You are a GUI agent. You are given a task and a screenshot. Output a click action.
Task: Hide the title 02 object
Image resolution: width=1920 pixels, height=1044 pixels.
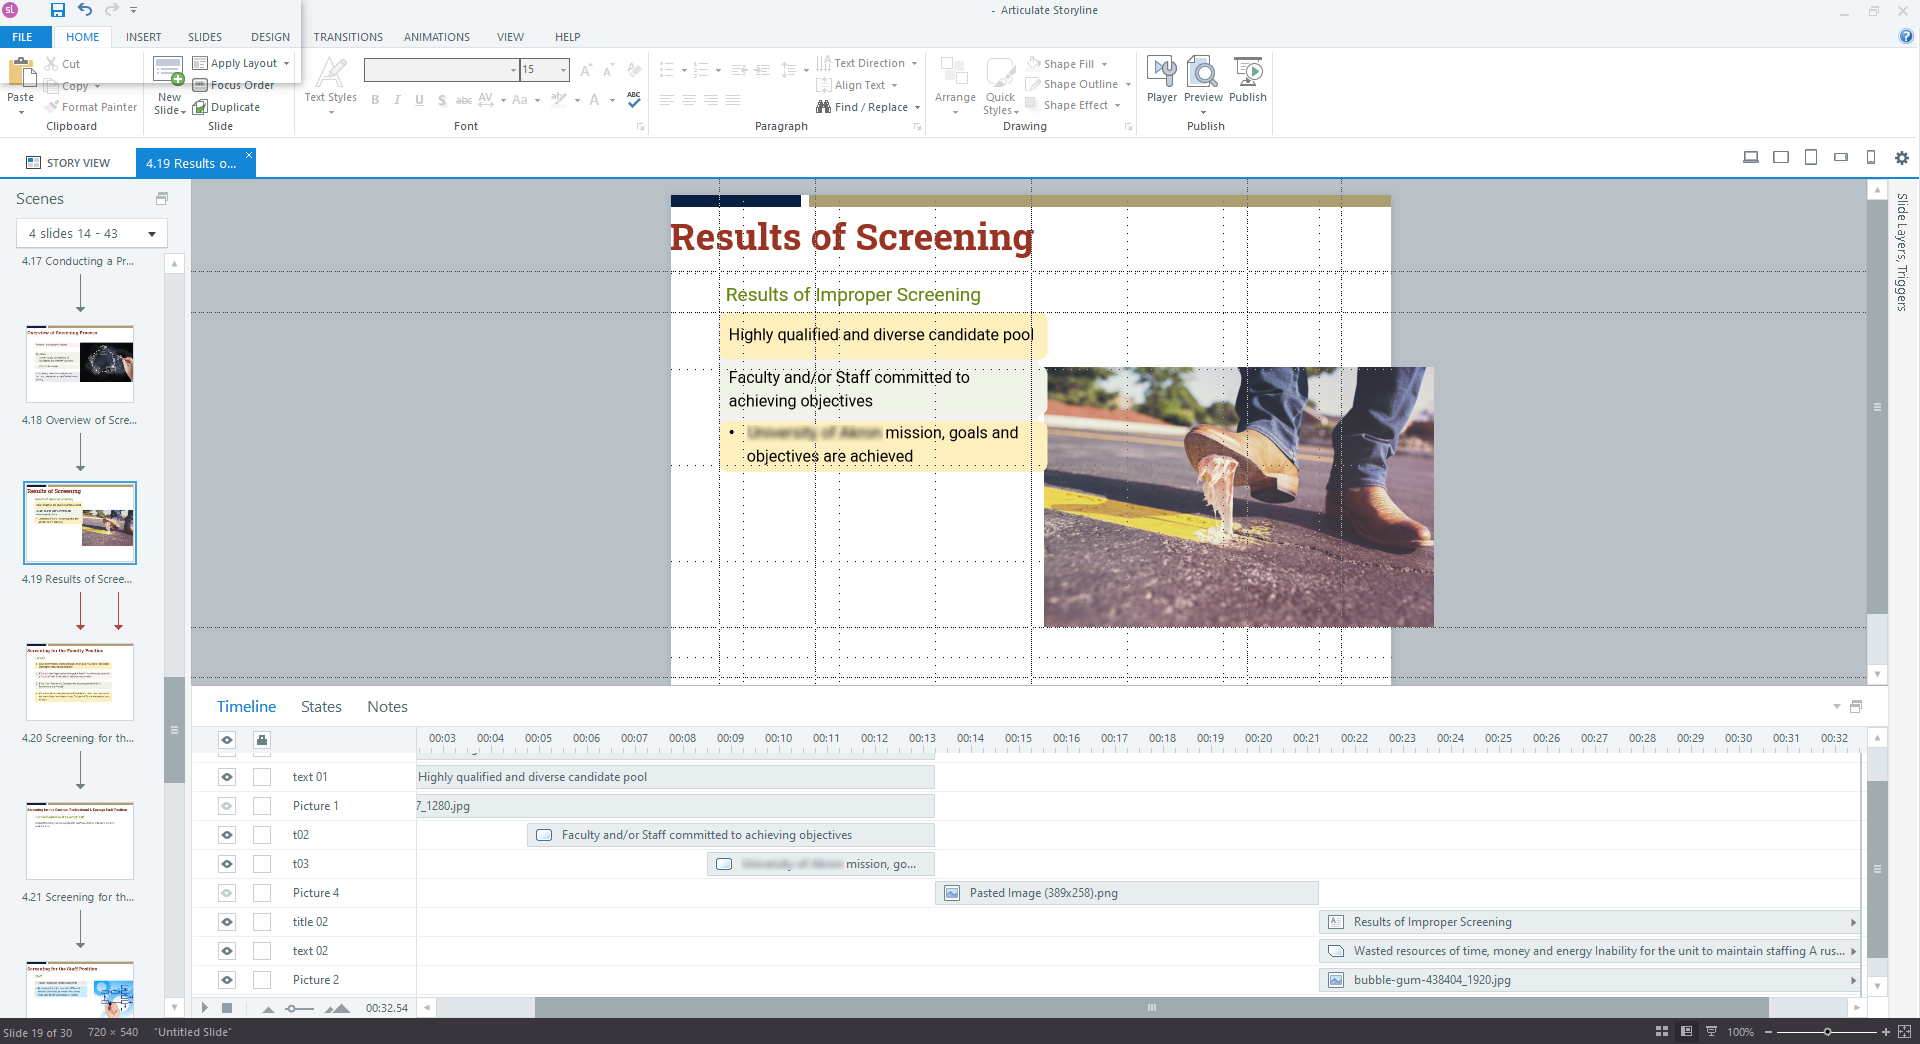[227, 922]
